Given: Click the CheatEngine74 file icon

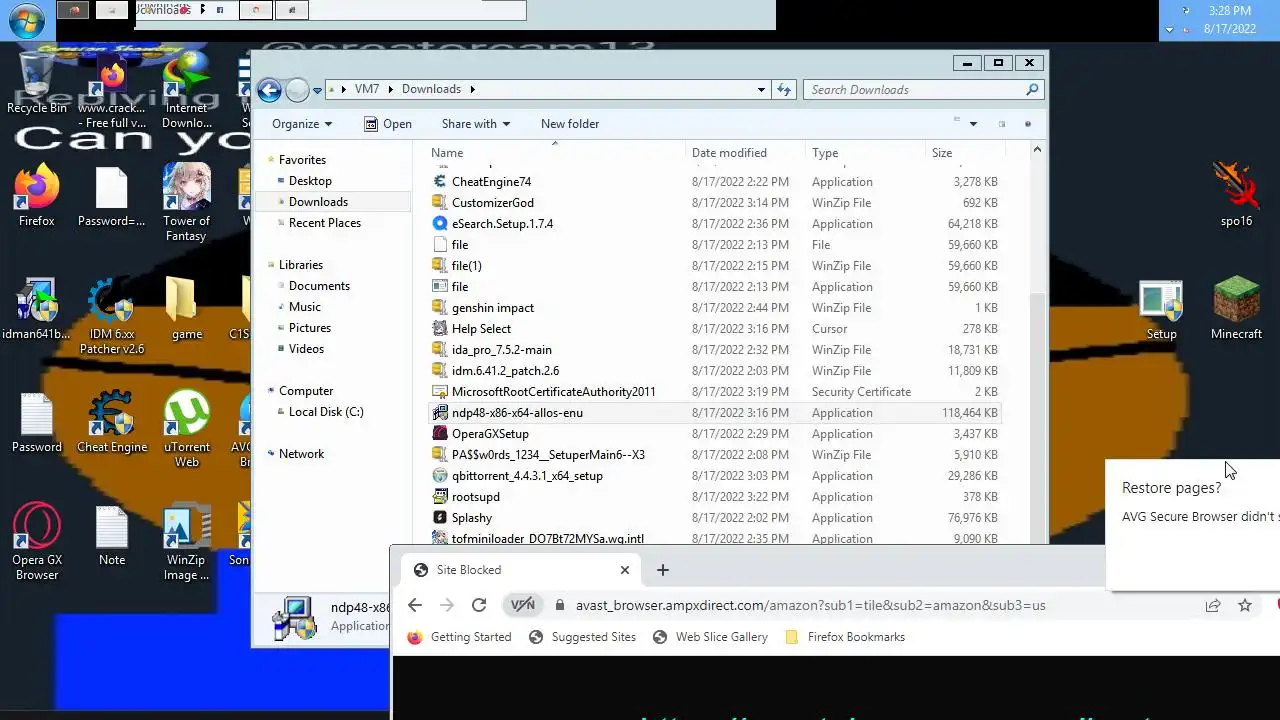Looking at the screenshot, I should [x=440, y=182].
